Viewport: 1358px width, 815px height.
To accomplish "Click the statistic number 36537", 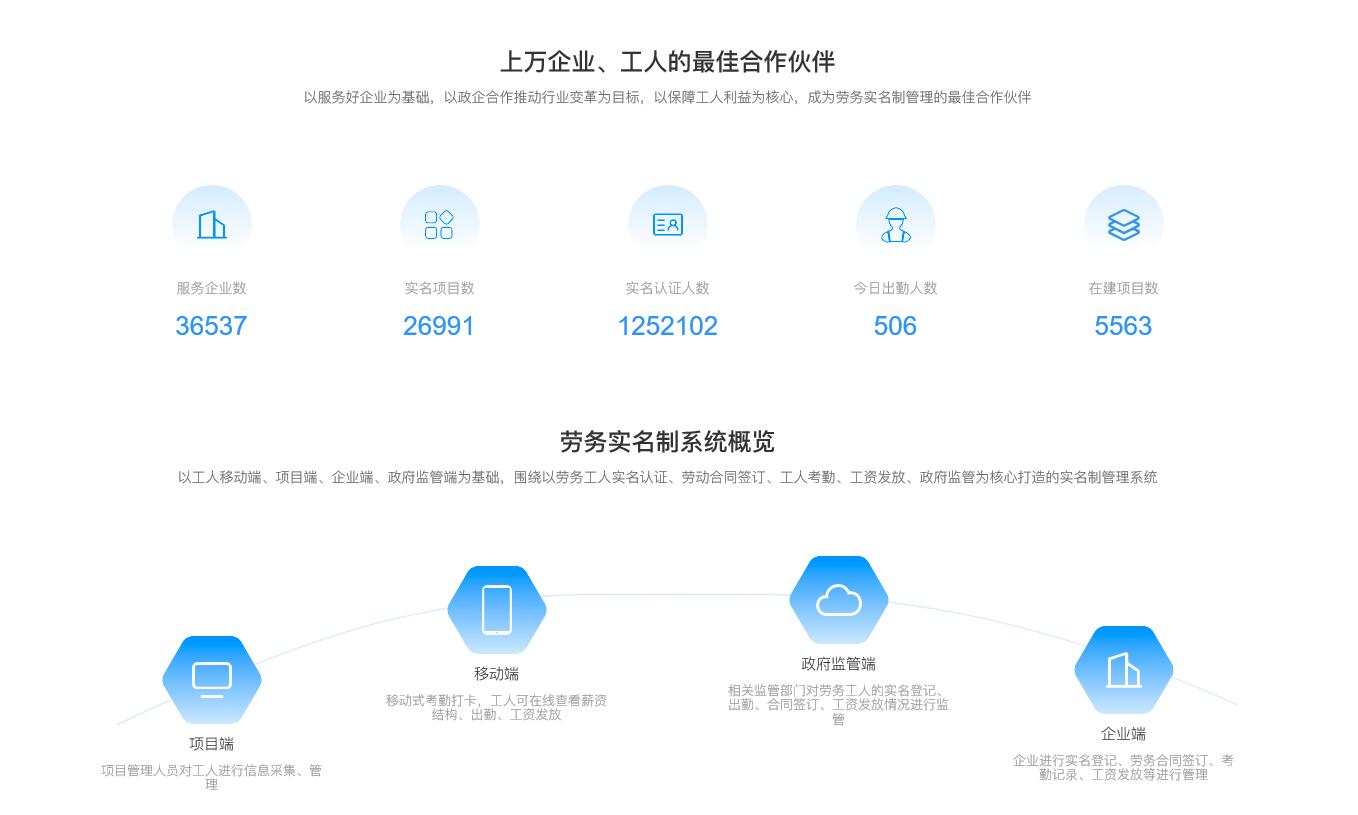I will 211,326.
